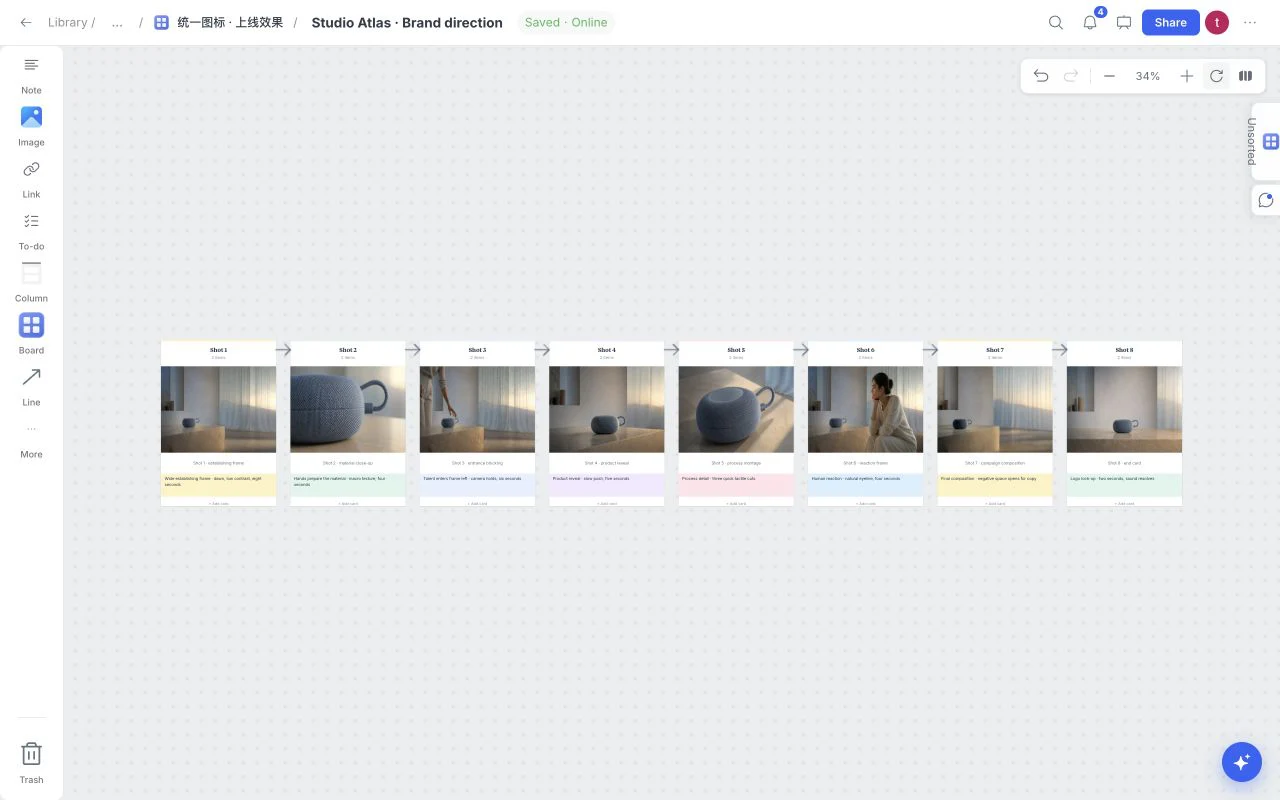Open the header overflow options menu
This screenshot has height=800, width=1280.
(x=1250, y=22)
